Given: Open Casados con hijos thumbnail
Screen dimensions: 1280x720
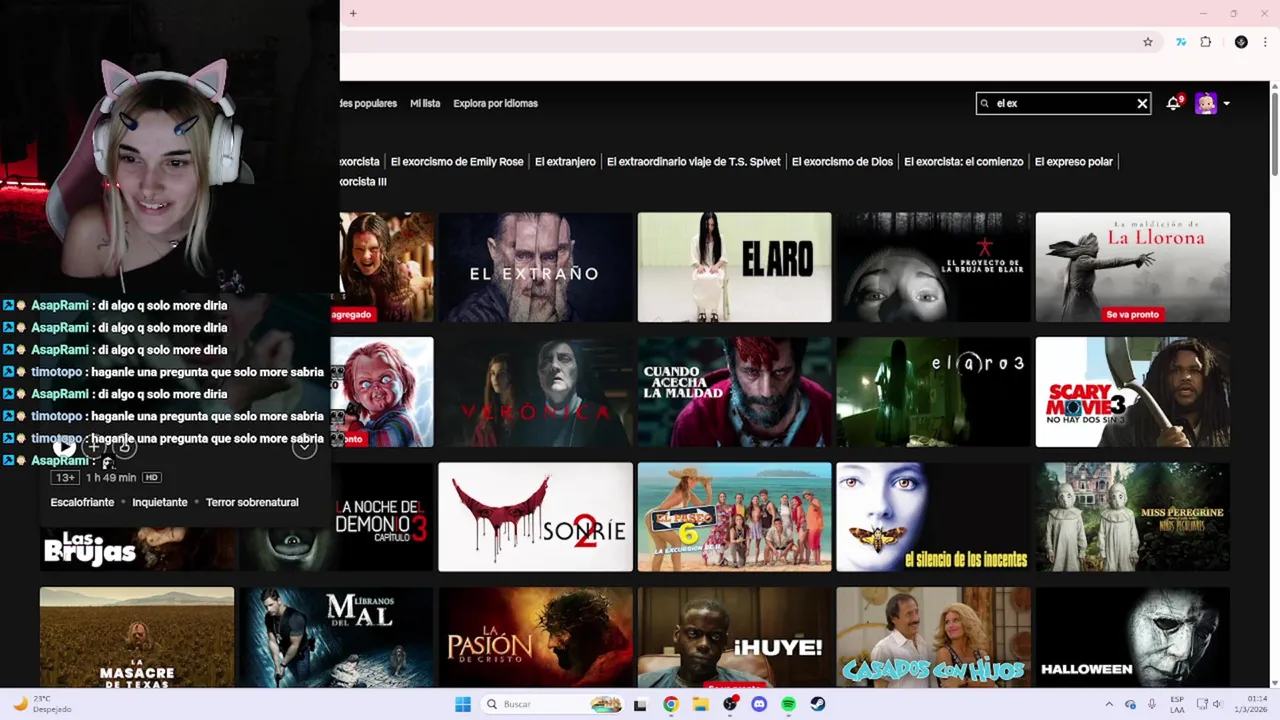Looking at the screenshot, I should click(933, 637).
